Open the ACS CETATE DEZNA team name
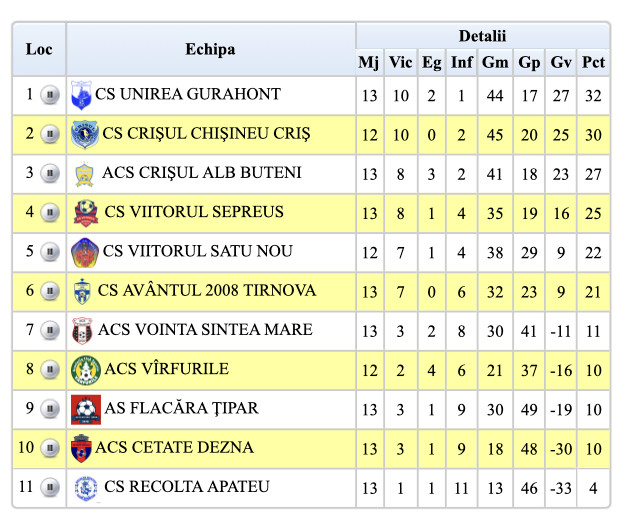 pyautogui.click(x=176, y=447)
